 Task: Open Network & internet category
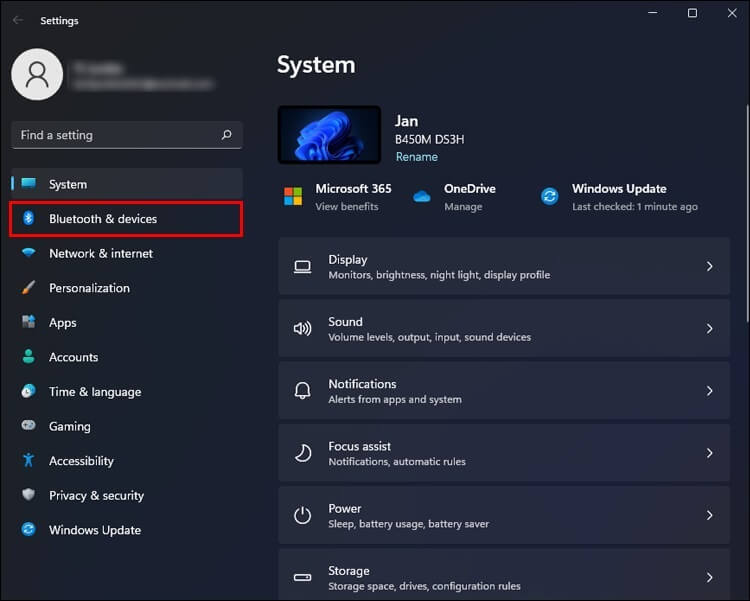(101, 253)
